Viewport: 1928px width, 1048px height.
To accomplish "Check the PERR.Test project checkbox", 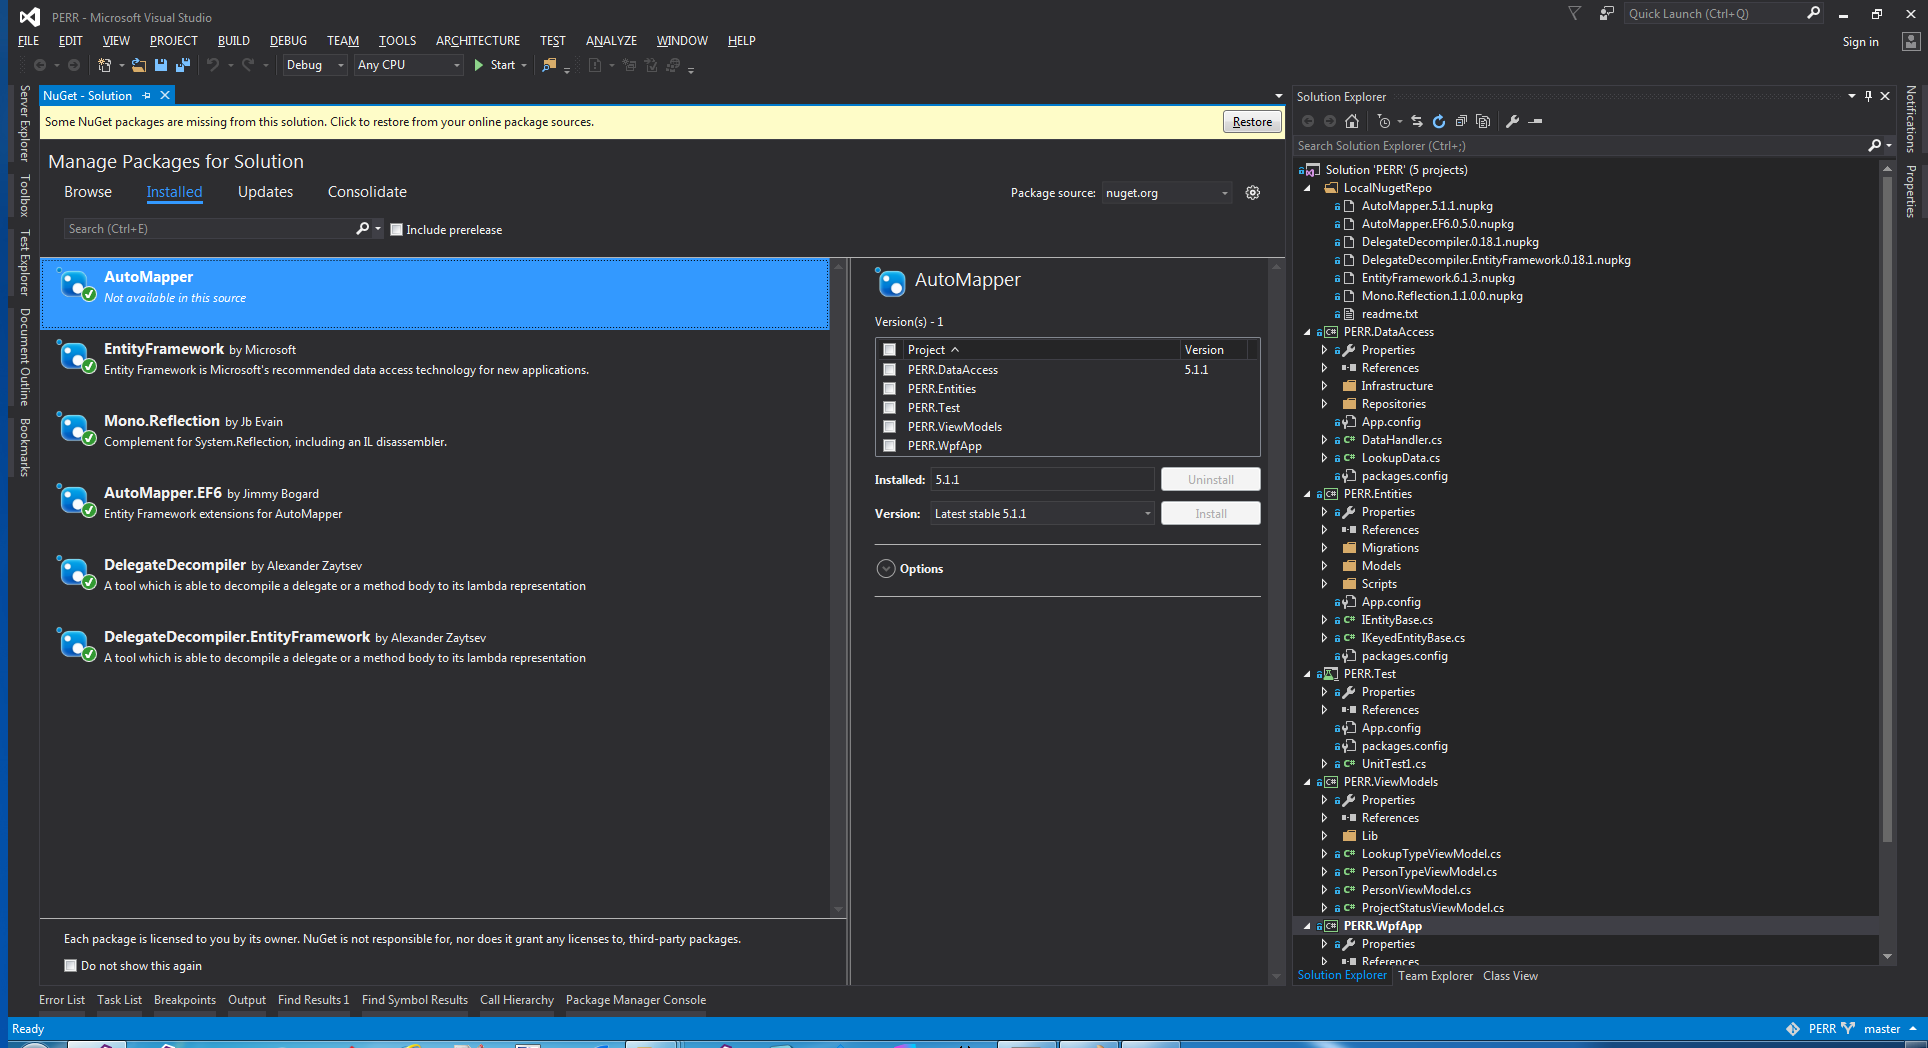I will pos(889,408).
